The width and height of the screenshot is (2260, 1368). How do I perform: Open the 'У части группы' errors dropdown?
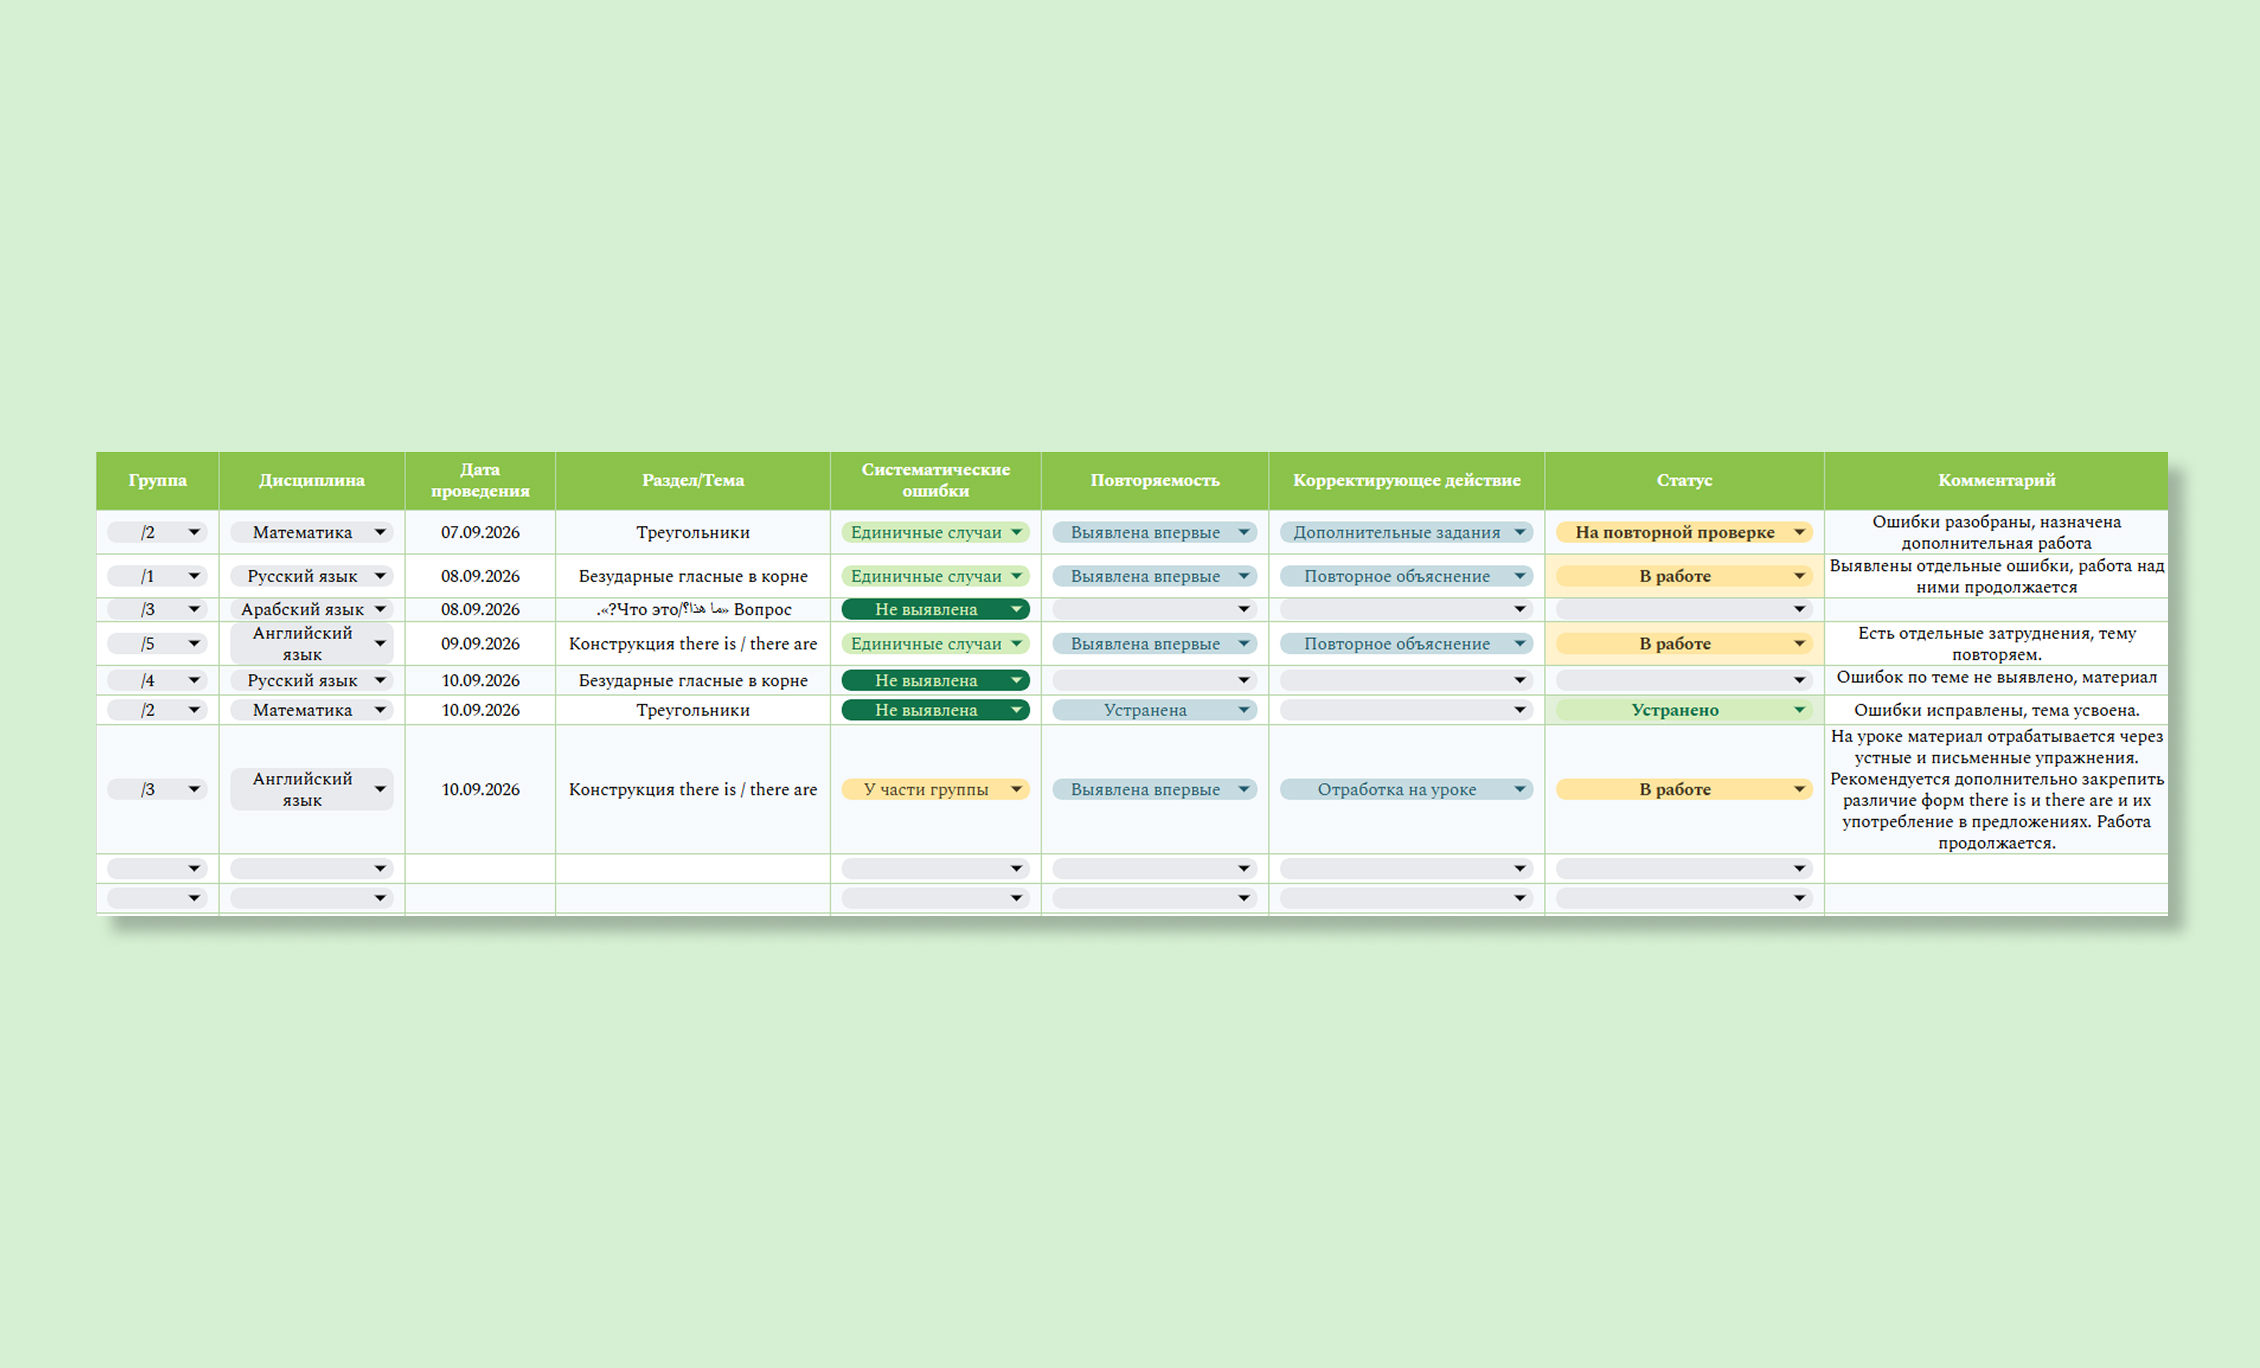[x=935, y=789]
